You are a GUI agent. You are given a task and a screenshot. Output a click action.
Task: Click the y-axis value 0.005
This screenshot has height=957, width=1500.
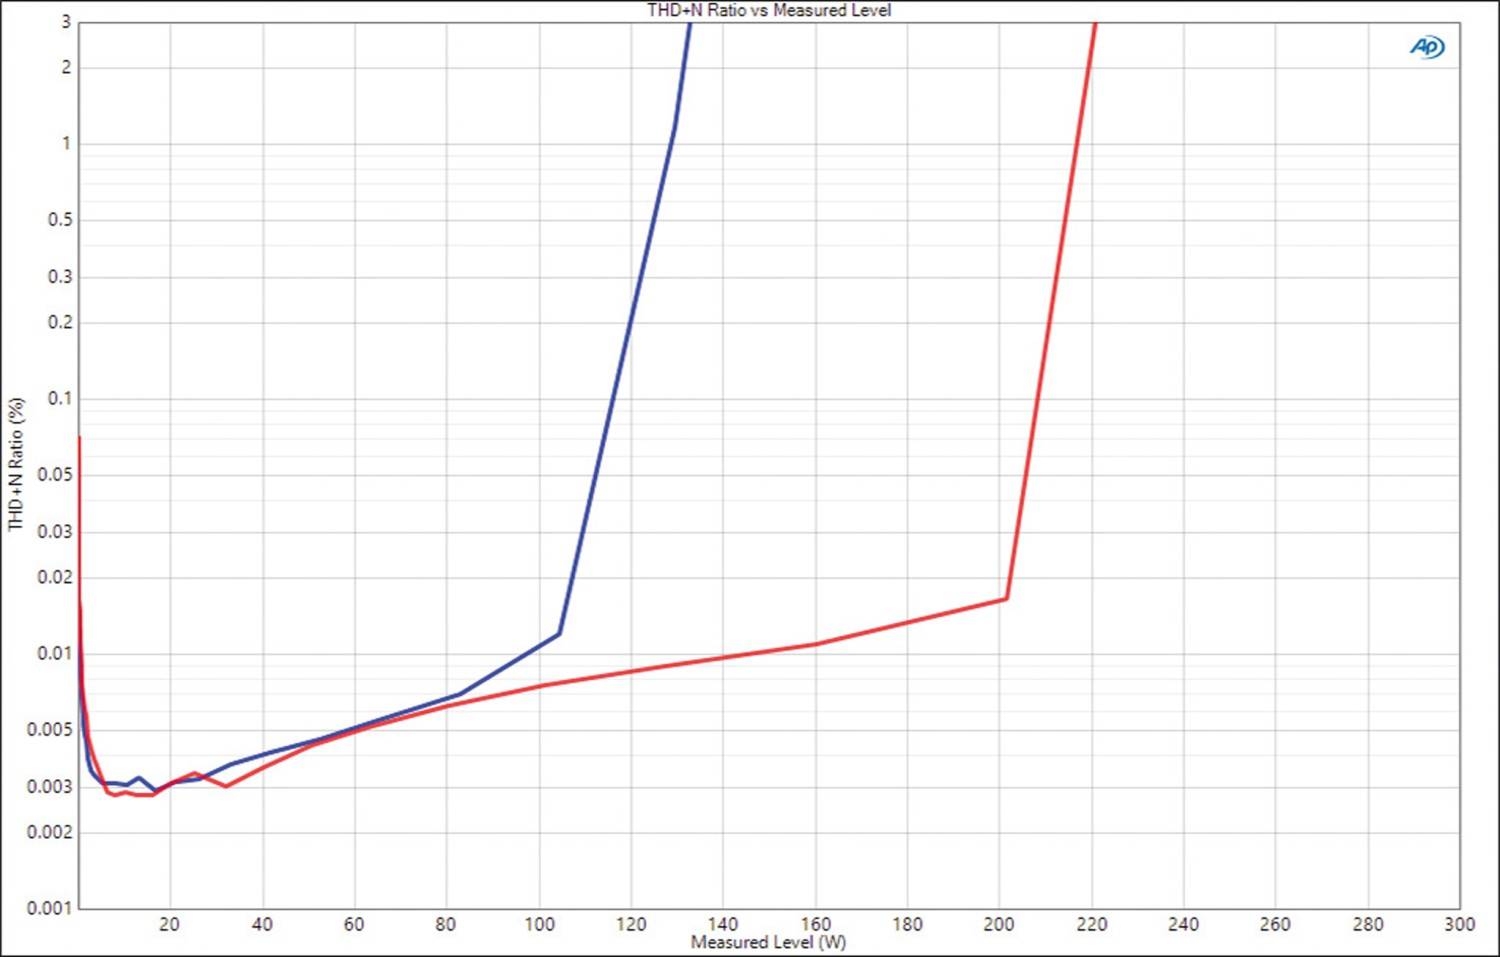coord(51,730)
